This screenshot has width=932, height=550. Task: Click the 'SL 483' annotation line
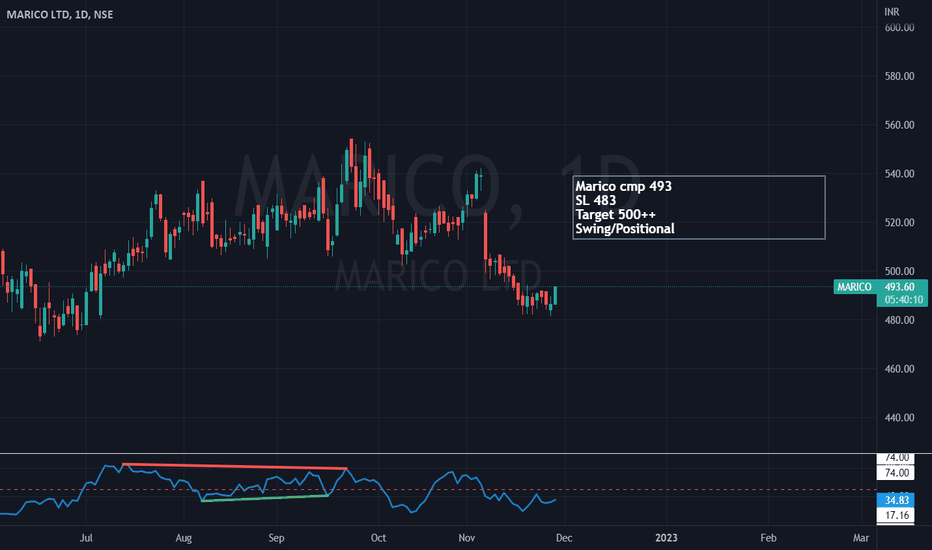tap(596, 200)
